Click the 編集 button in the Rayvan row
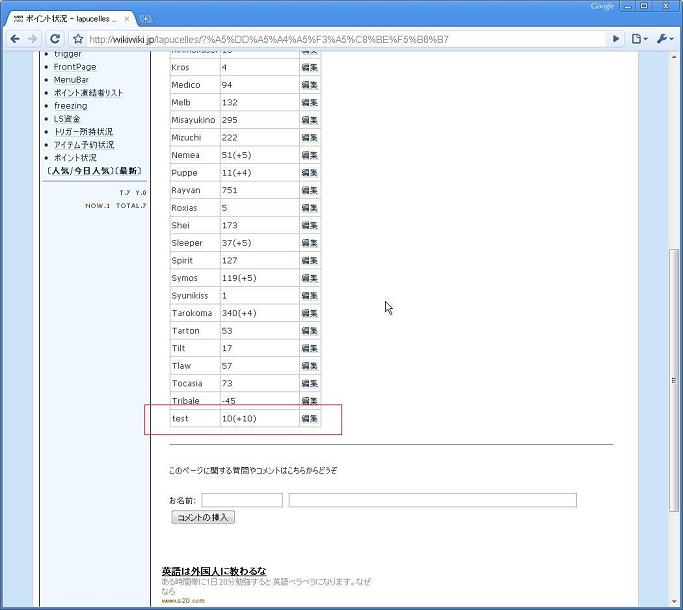The image size is (683, 610). coord(309,190)
